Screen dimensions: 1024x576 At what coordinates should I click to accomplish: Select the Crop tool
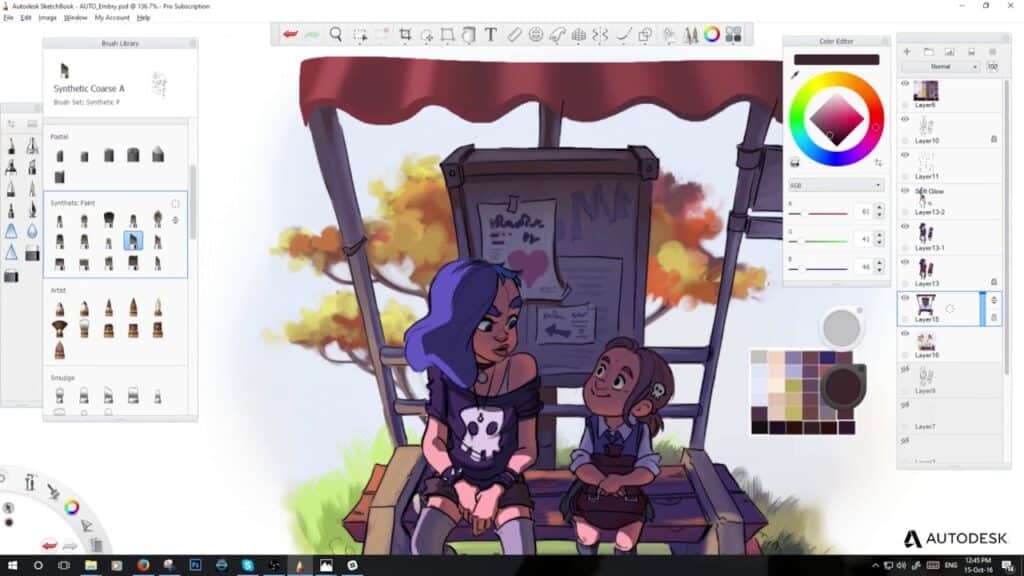(407, 36)
